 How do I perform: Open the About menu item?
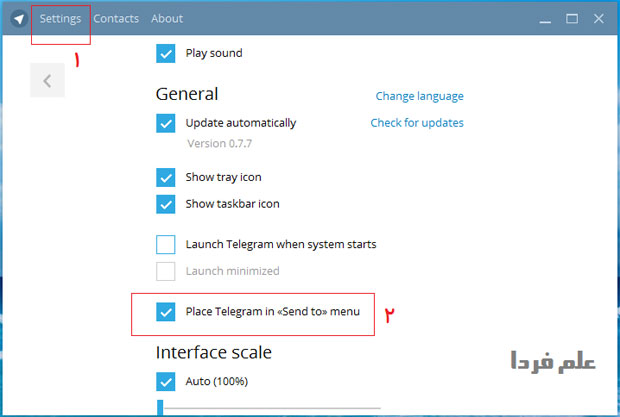click(167, 18)
